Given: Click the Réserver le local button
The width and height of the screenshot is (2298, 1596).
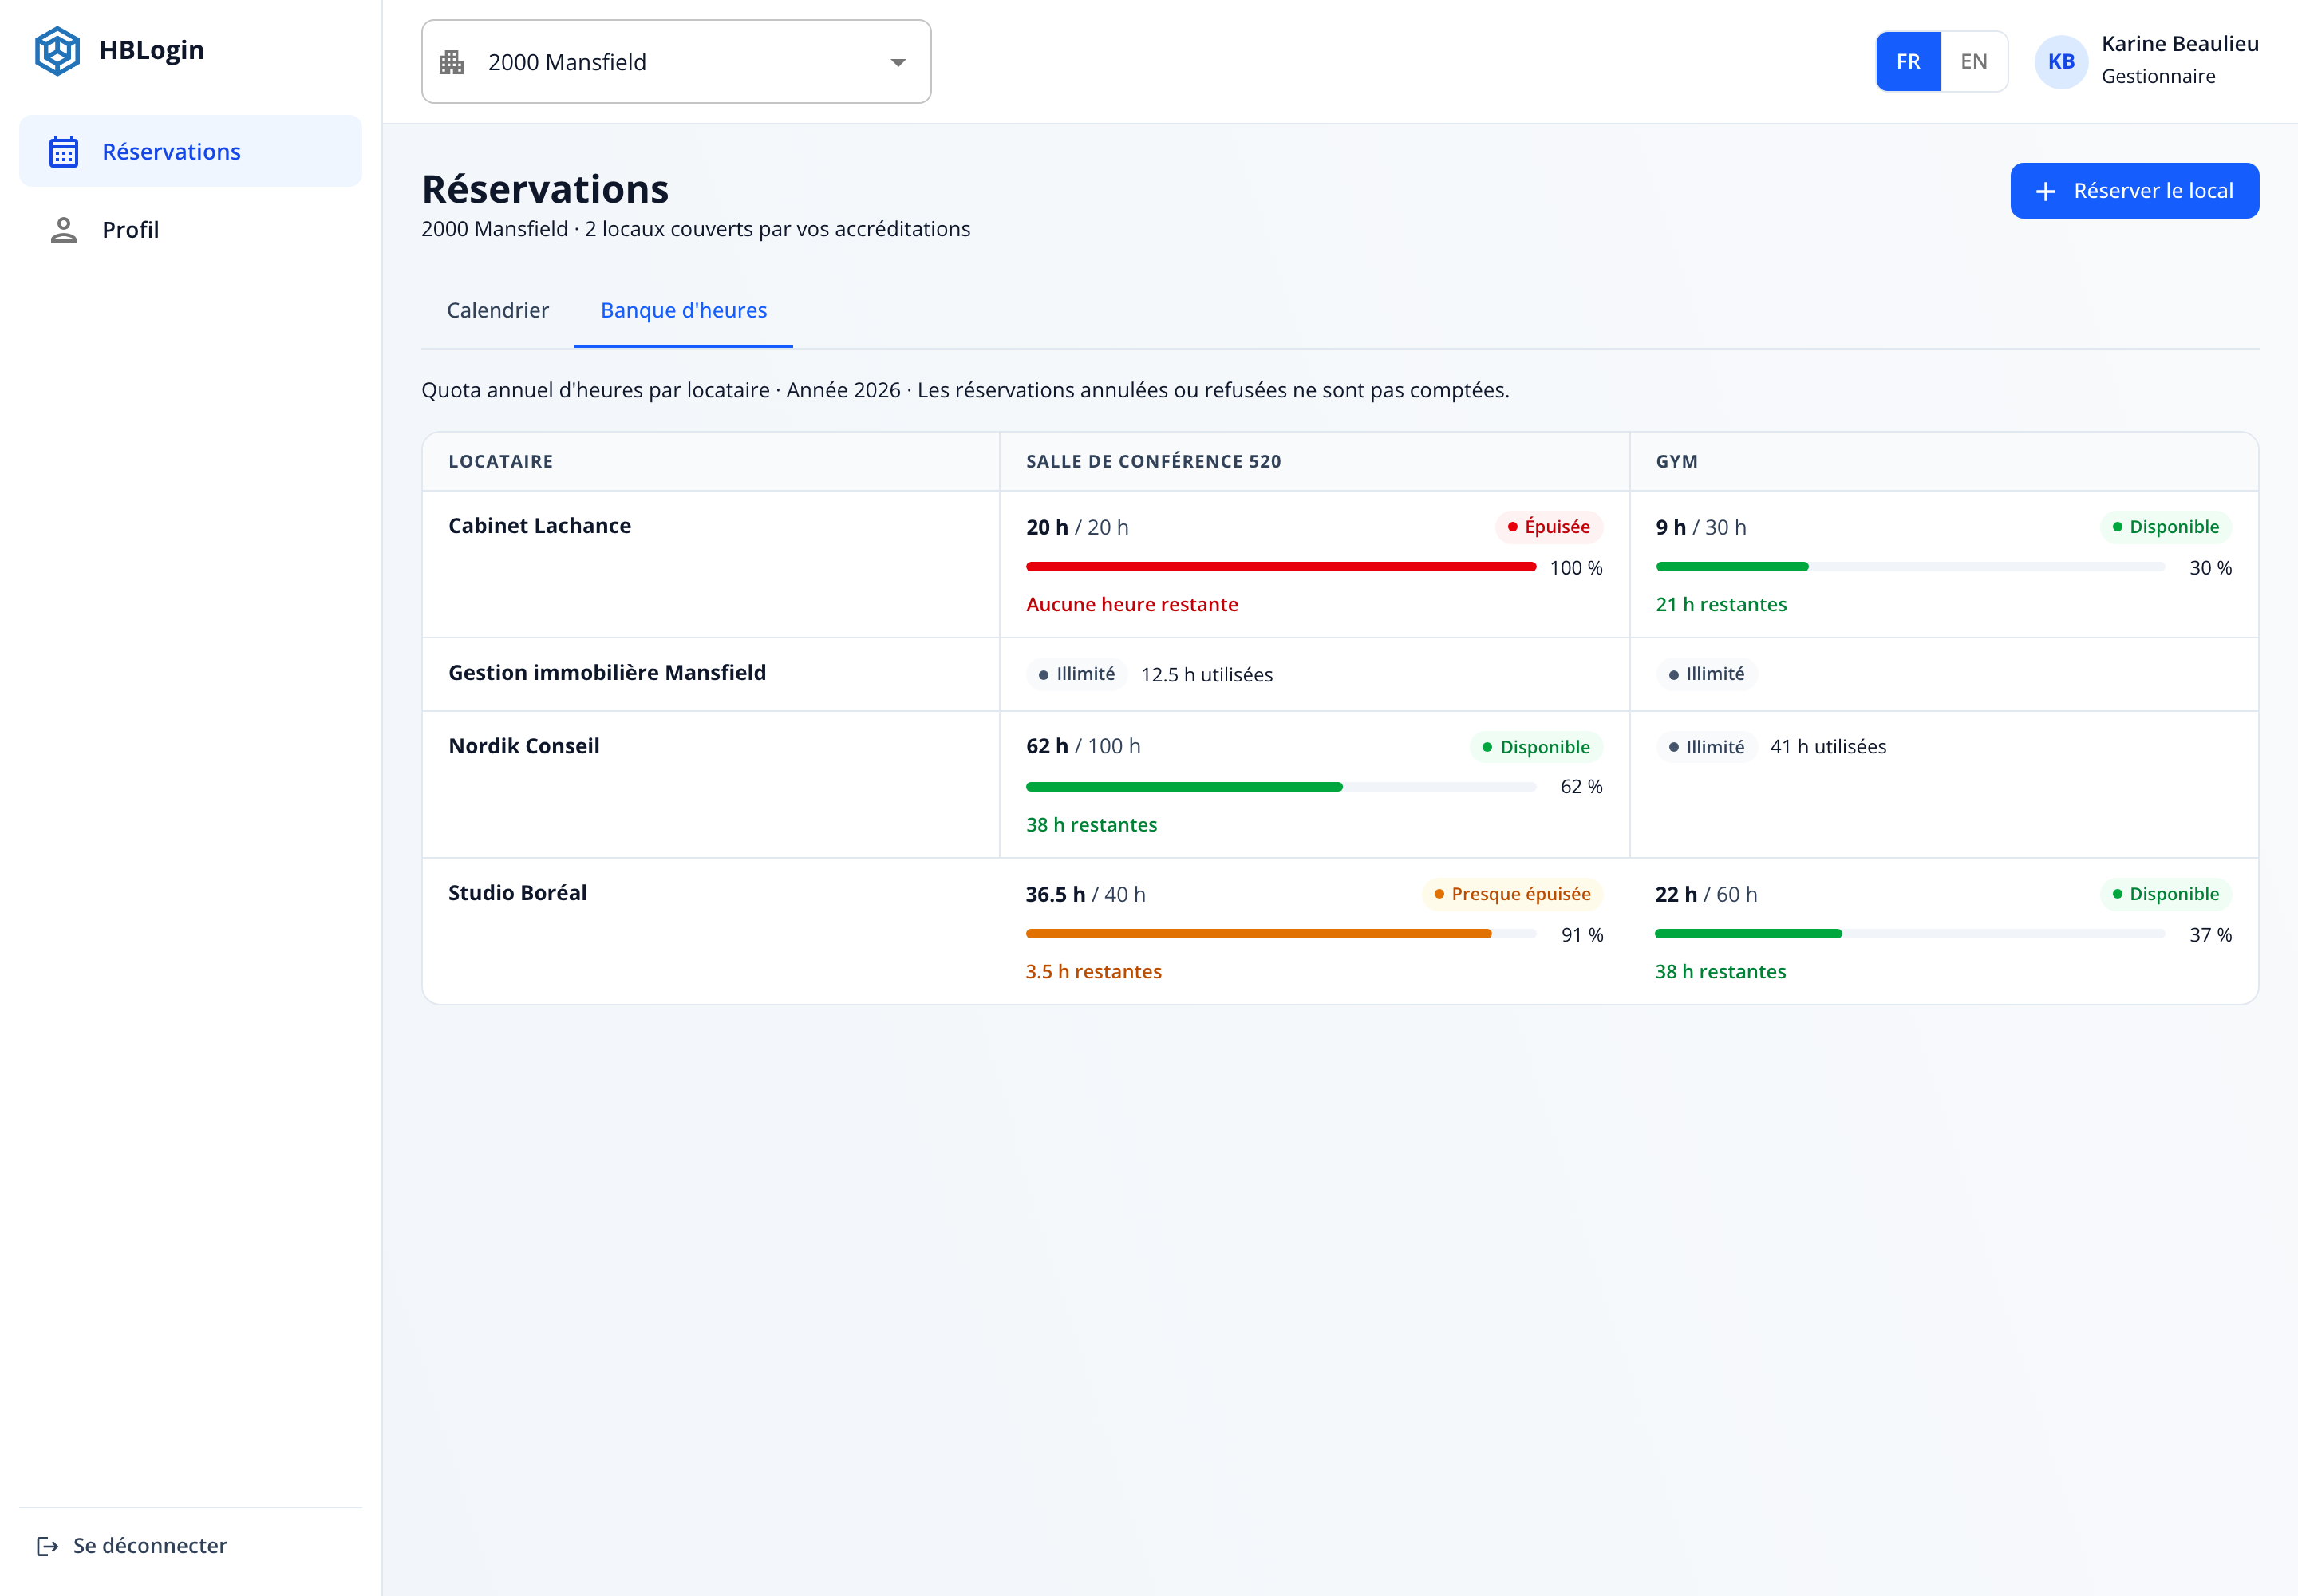Looking at the screenshot, I should click(2134, 191).
